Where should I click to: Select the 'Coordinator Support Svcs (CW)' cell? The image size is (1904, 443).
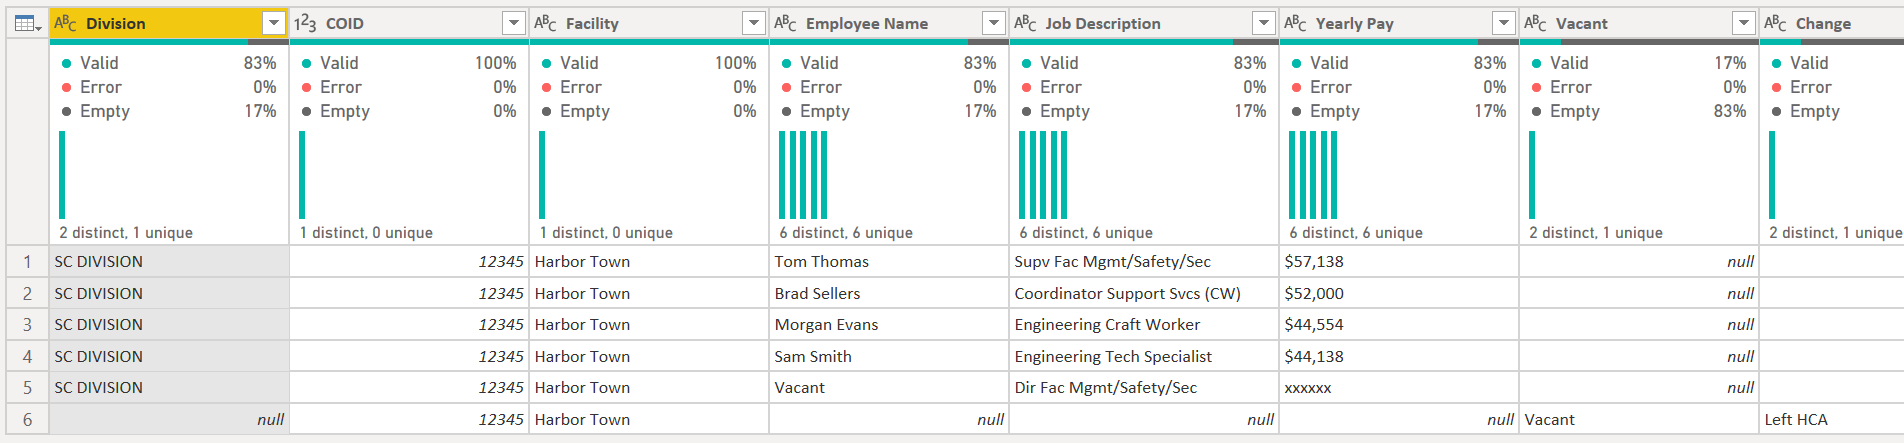point(1144,293)
